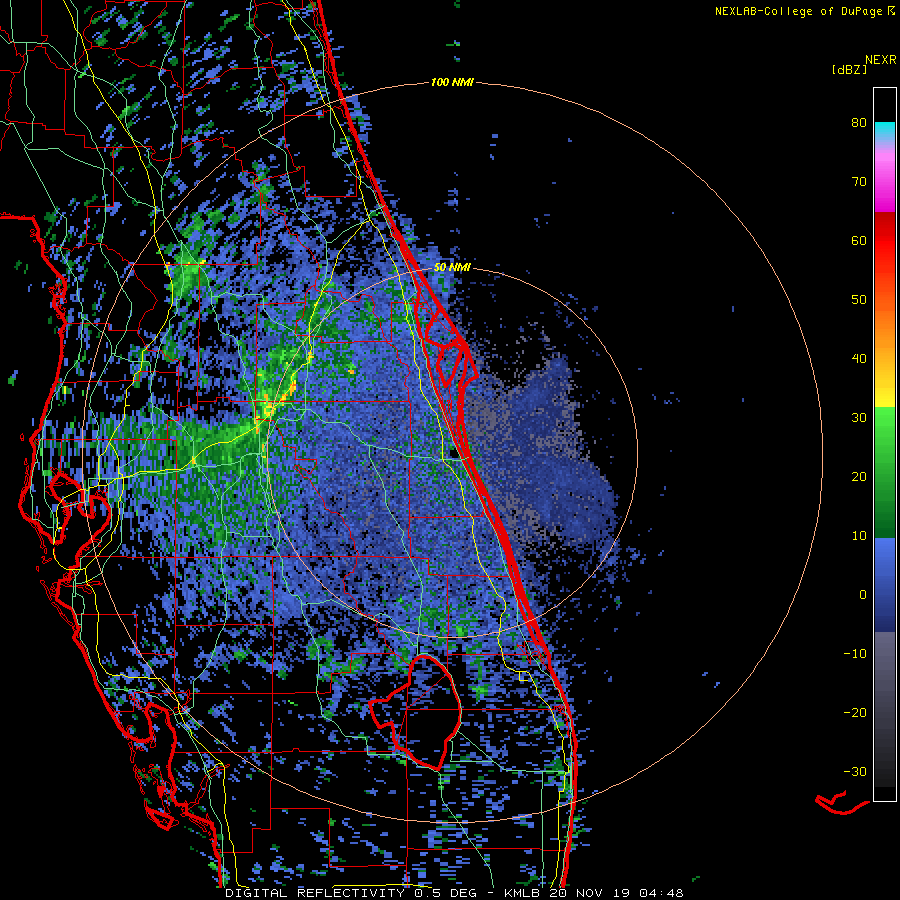900x900 pixels.
Task: Click the 20 dBZ scale value
Action: [x=859, y=476]
